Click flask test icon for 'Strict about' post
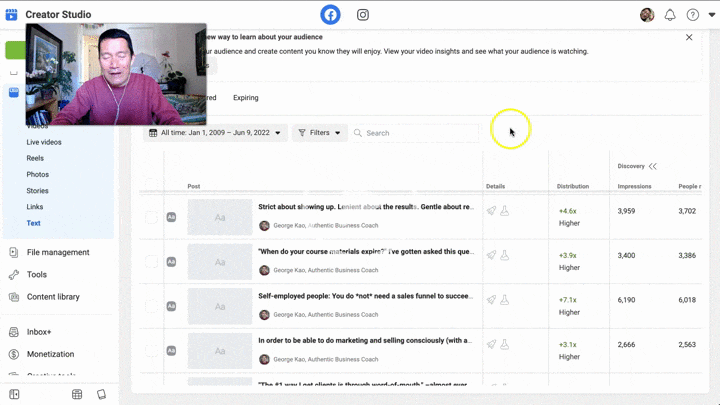 pyautogui.click(x=505, y=211)
